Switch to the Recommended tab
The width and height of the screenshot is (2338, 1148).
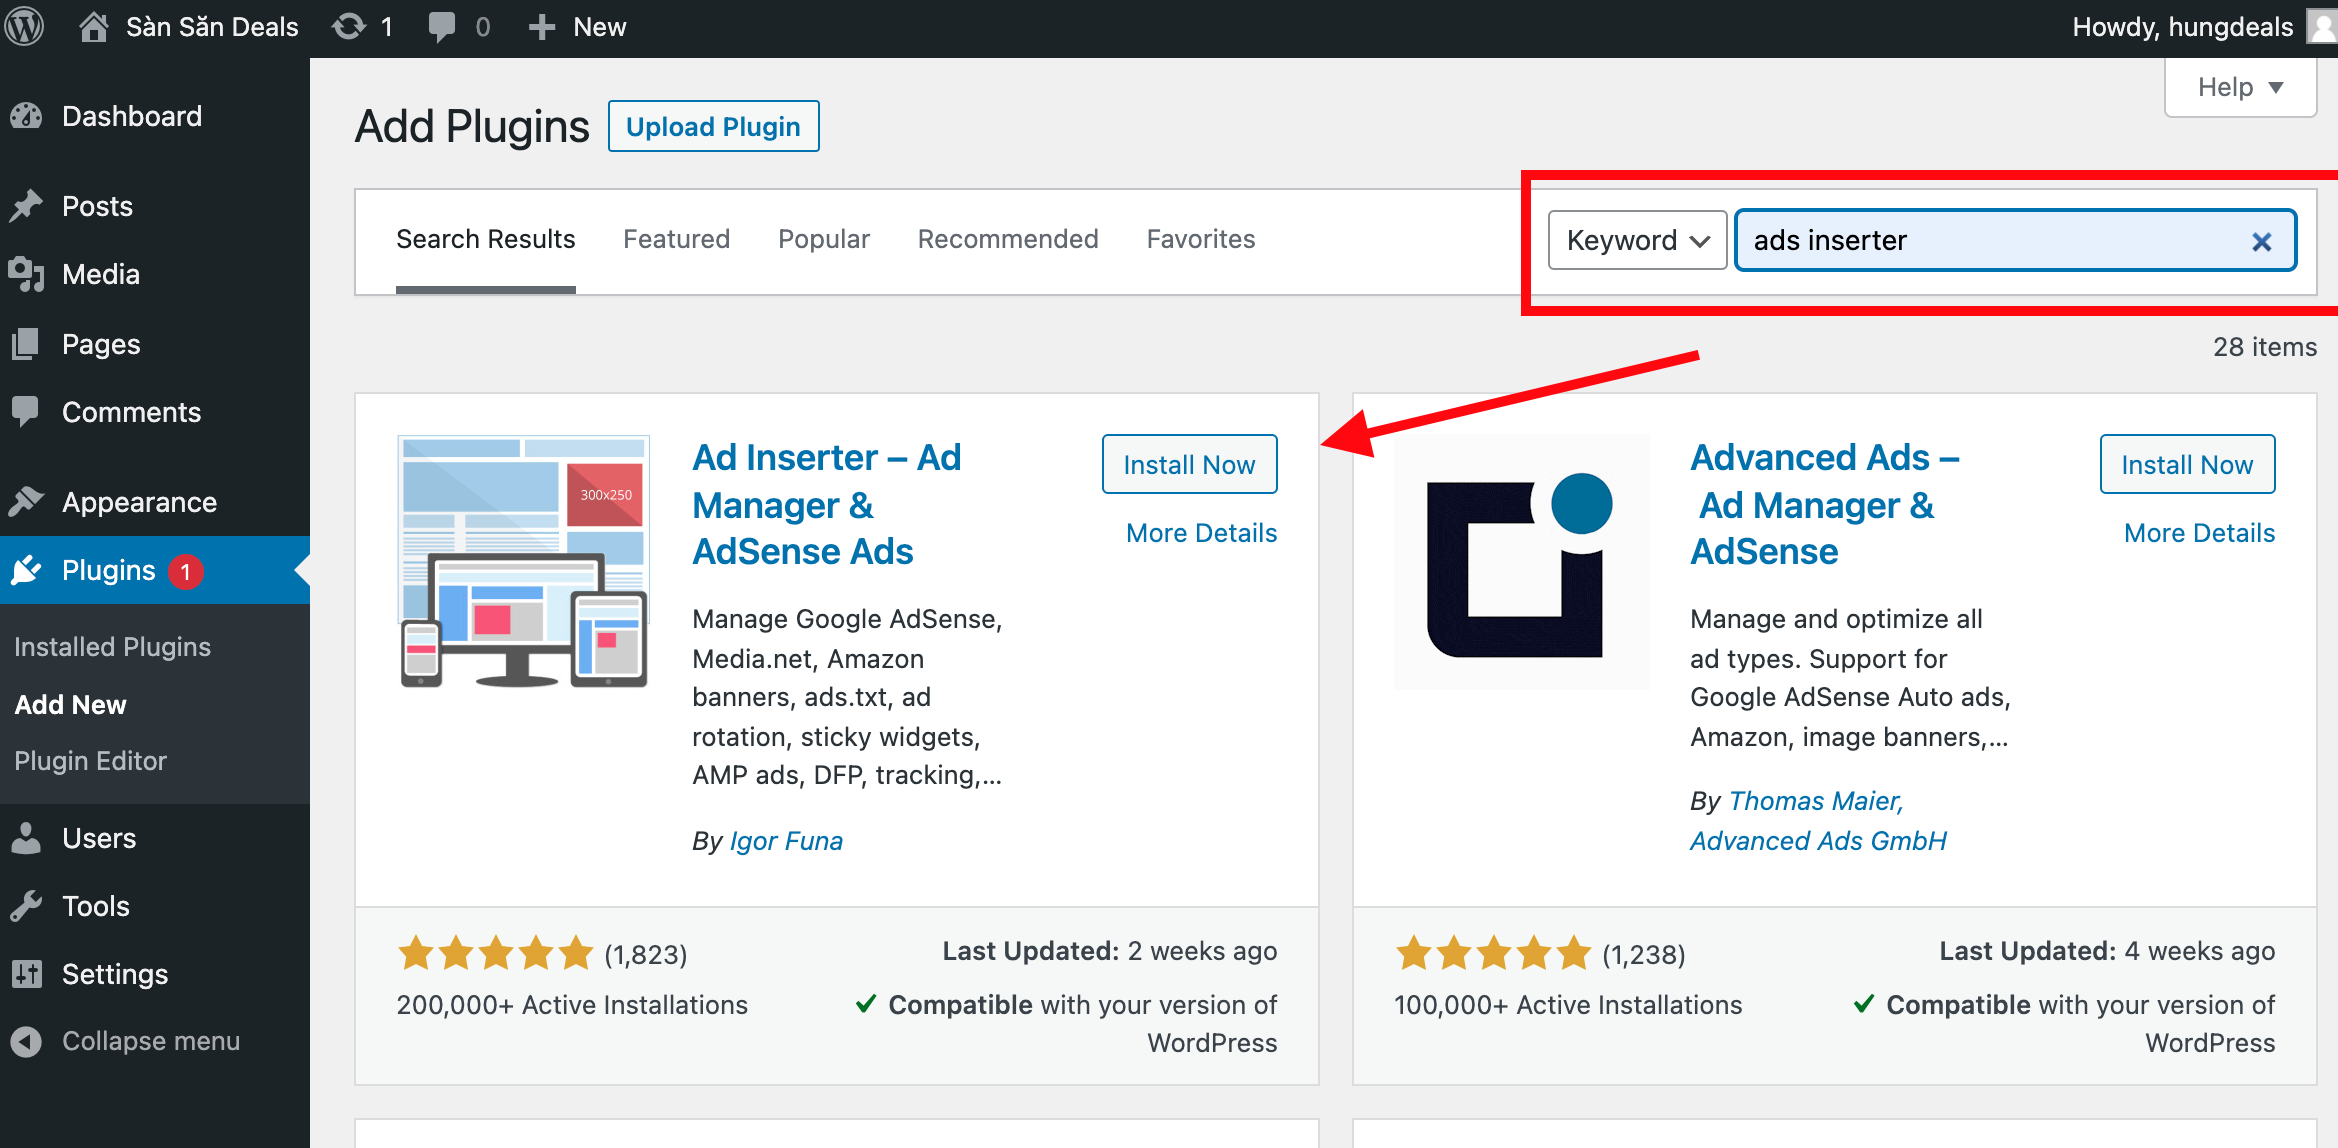[1008, 240]
